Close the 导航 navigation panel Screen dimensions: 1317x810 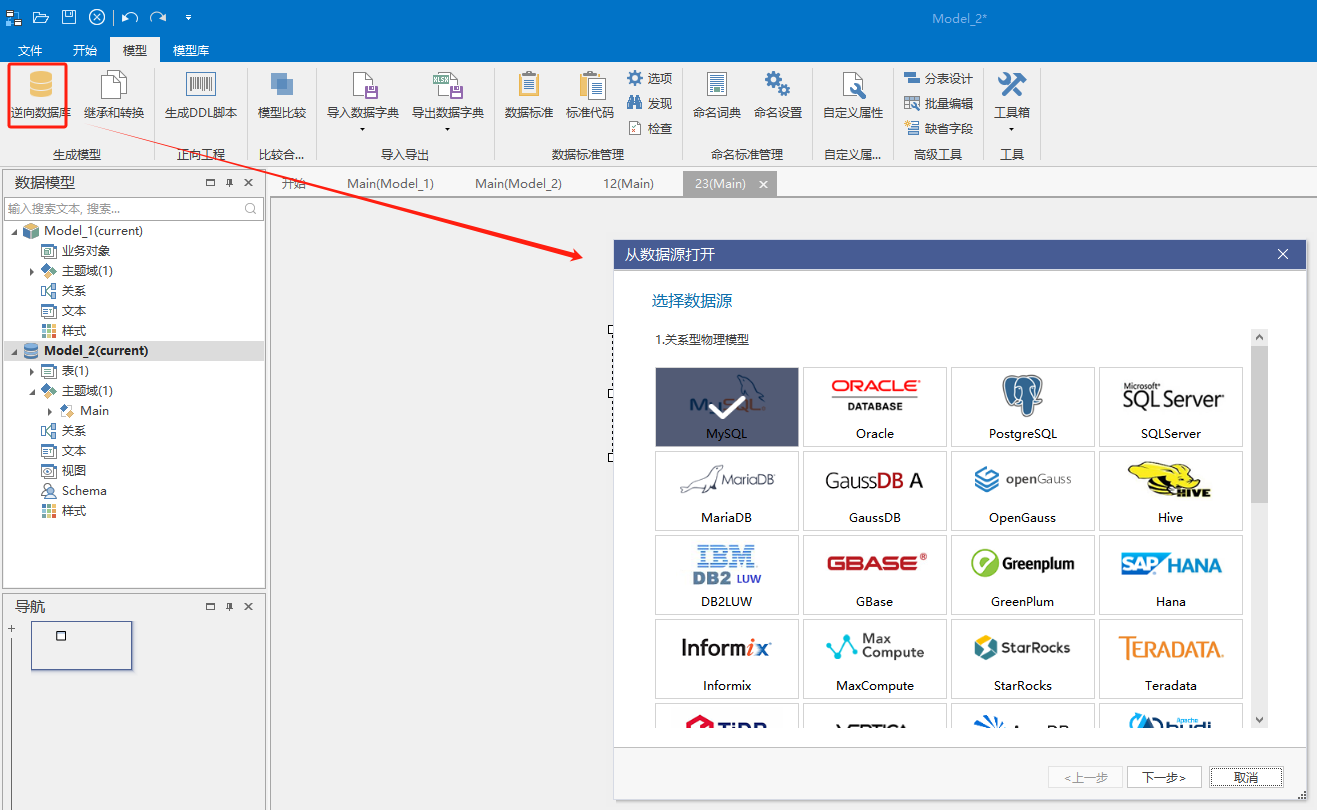point(249,607)
